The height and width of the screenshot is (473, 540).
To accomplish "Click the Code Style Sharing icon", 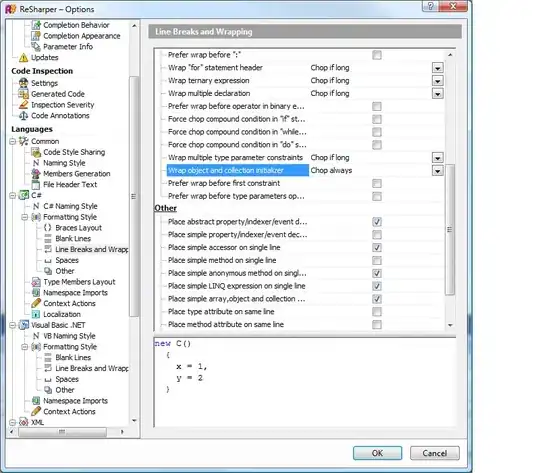I will [36, 152].
